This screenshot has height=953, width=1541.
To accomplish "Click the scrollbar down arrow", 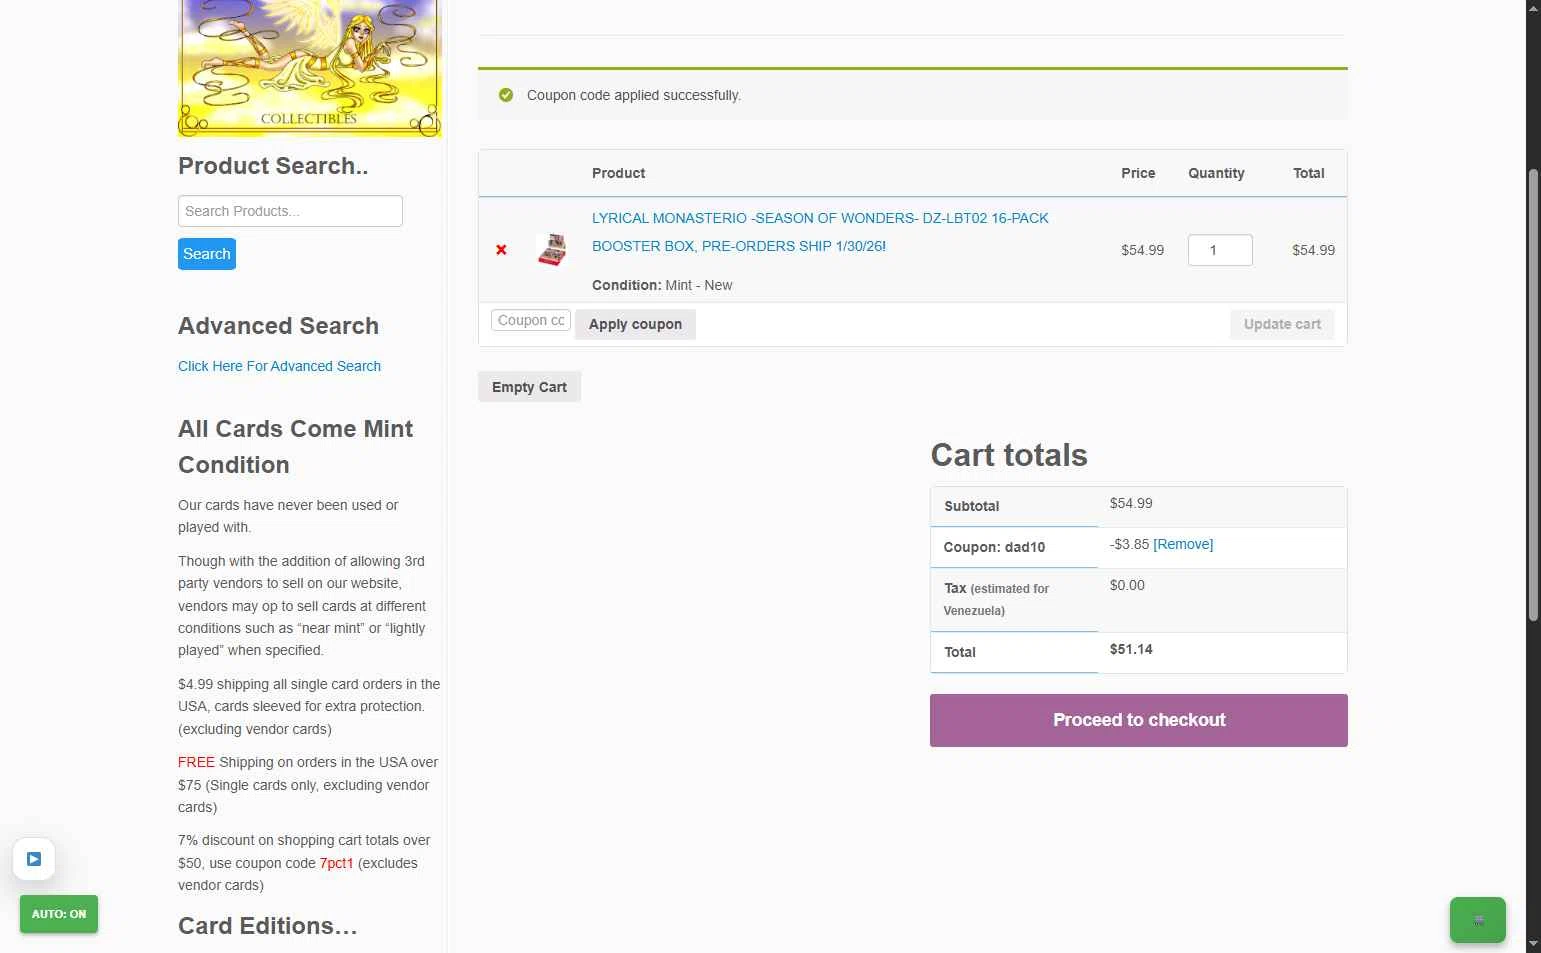I will (1533, 944).
